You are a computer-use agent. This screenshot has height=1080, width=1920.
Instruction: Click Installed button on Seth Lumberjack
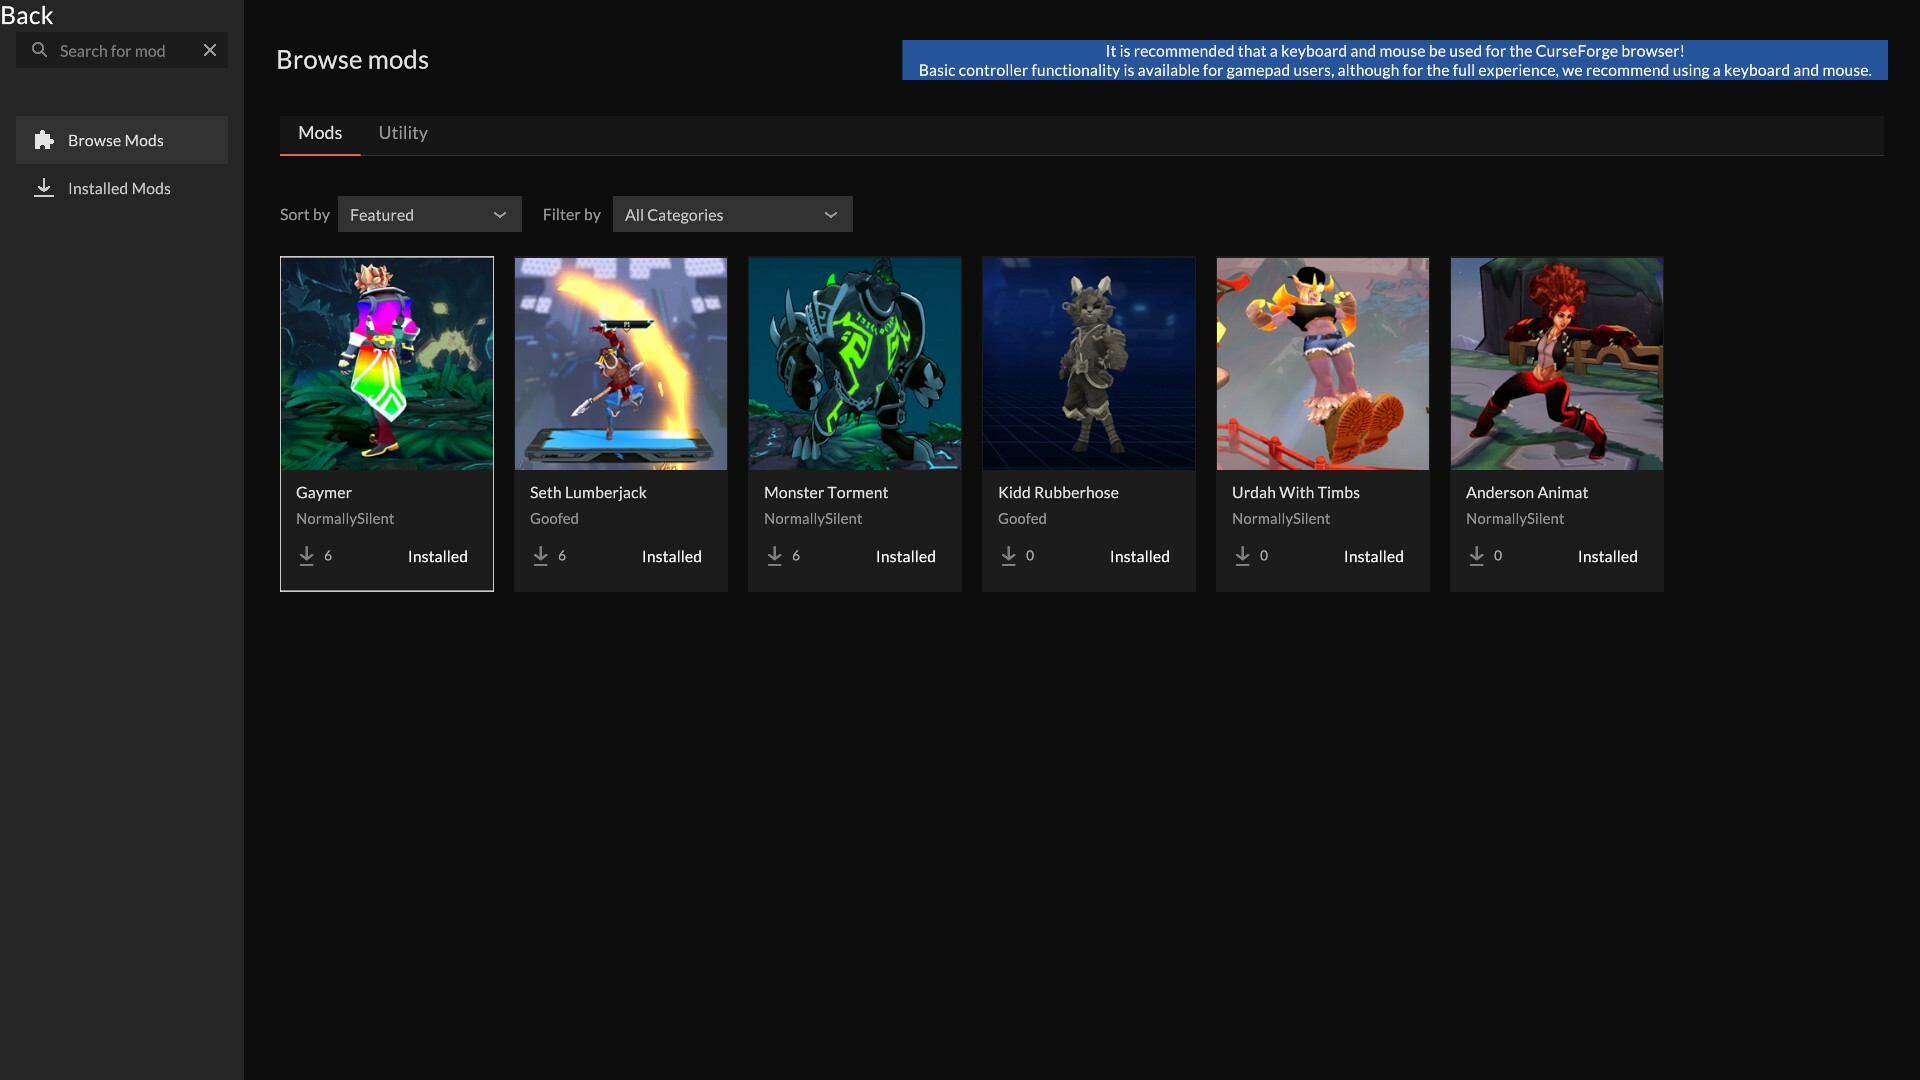point(672,557)
